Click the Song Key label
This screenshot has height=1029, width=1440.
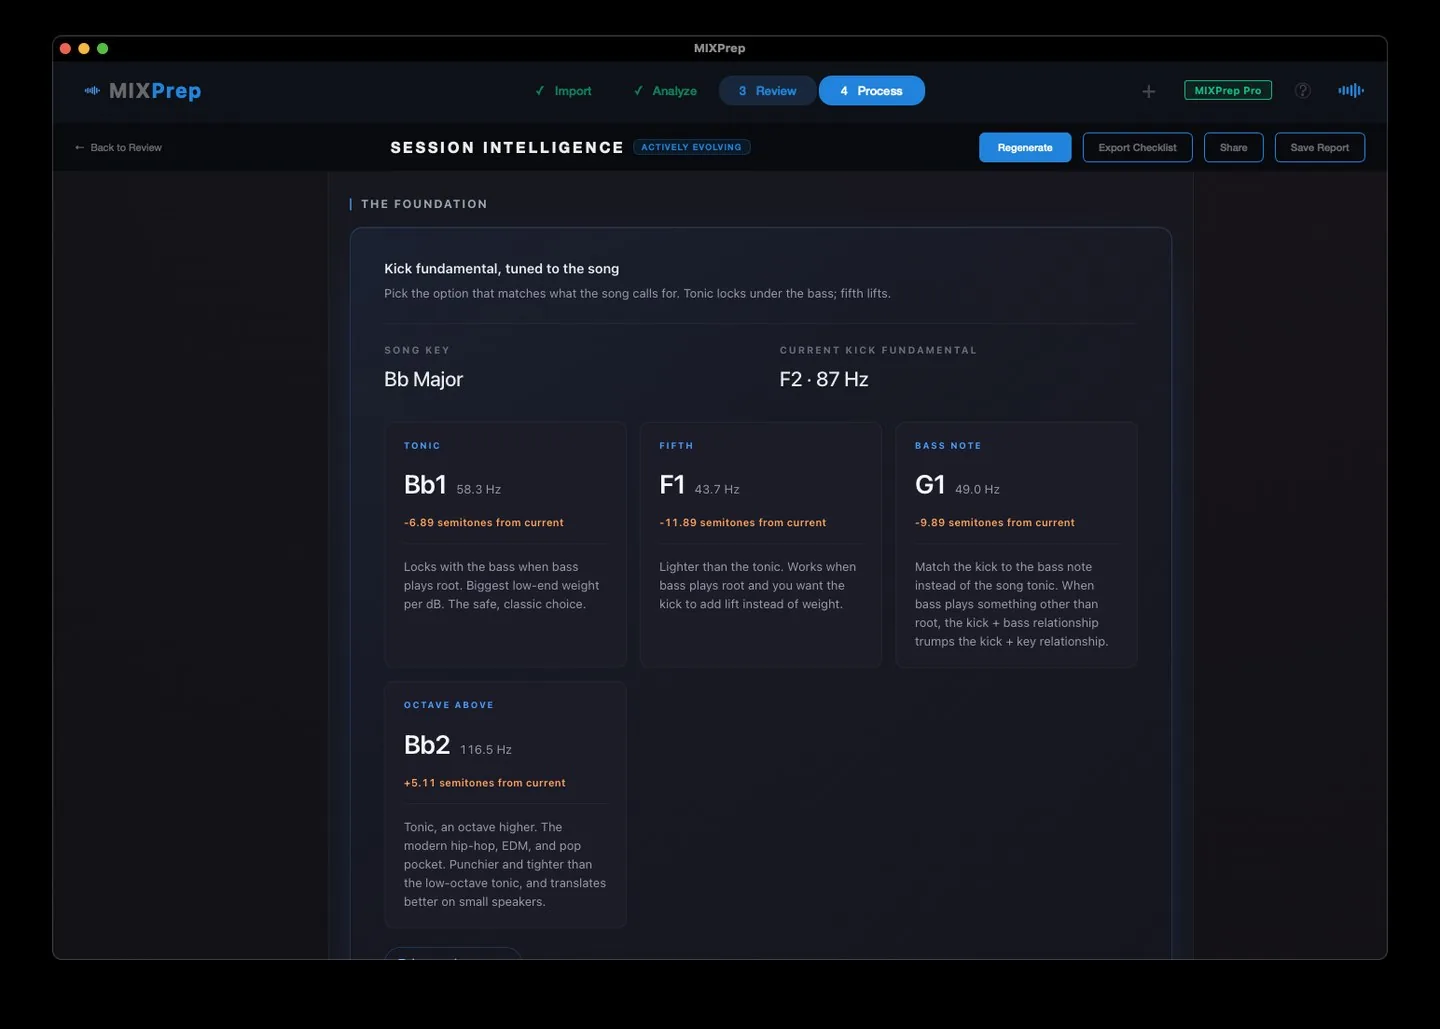click(x=417, y=351)
